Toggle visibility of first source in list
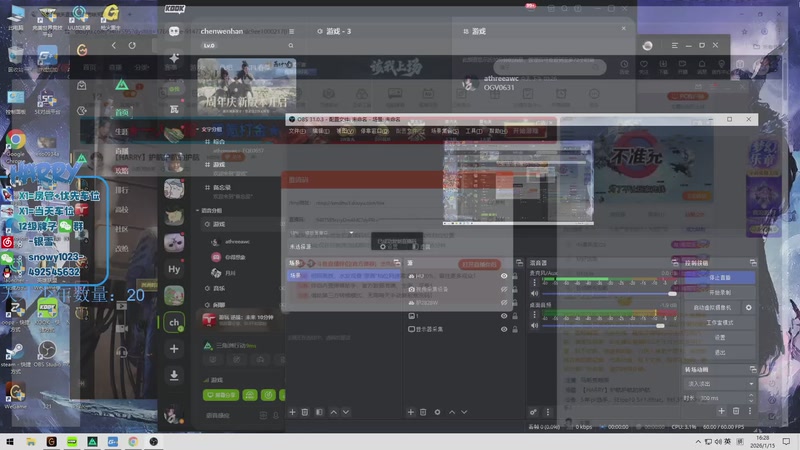 504,276
